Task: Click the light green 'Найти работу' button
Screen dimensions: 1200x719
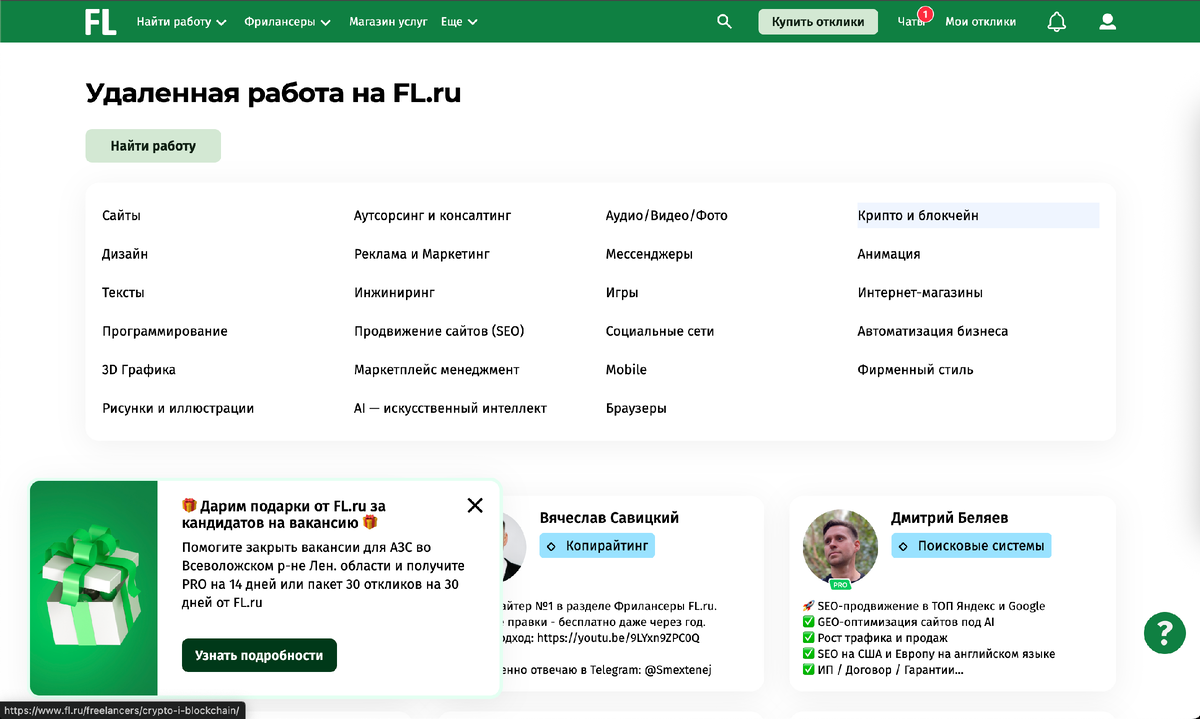Action: point(153,146)
